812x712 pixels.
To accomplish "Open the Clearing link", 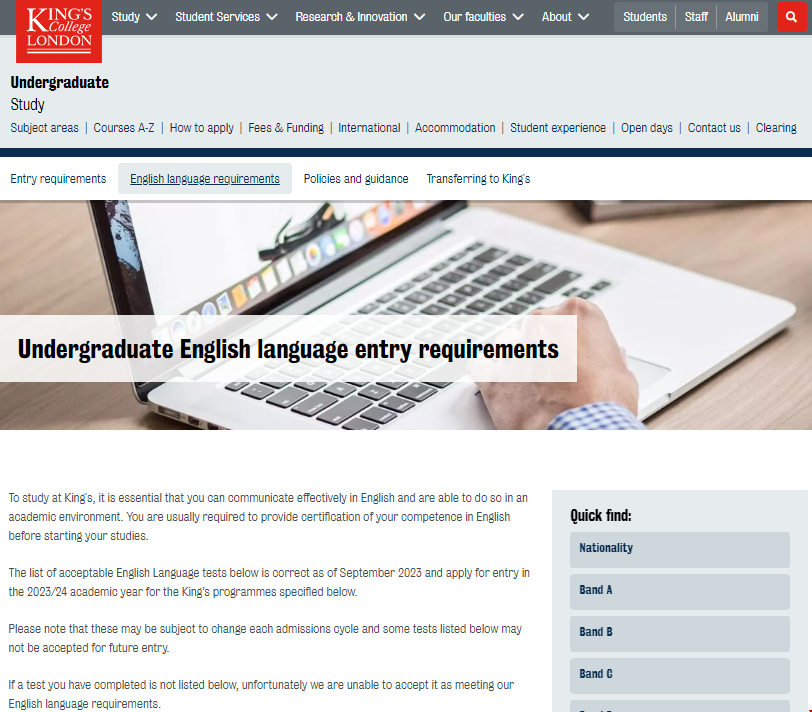I will pos(776,128).
